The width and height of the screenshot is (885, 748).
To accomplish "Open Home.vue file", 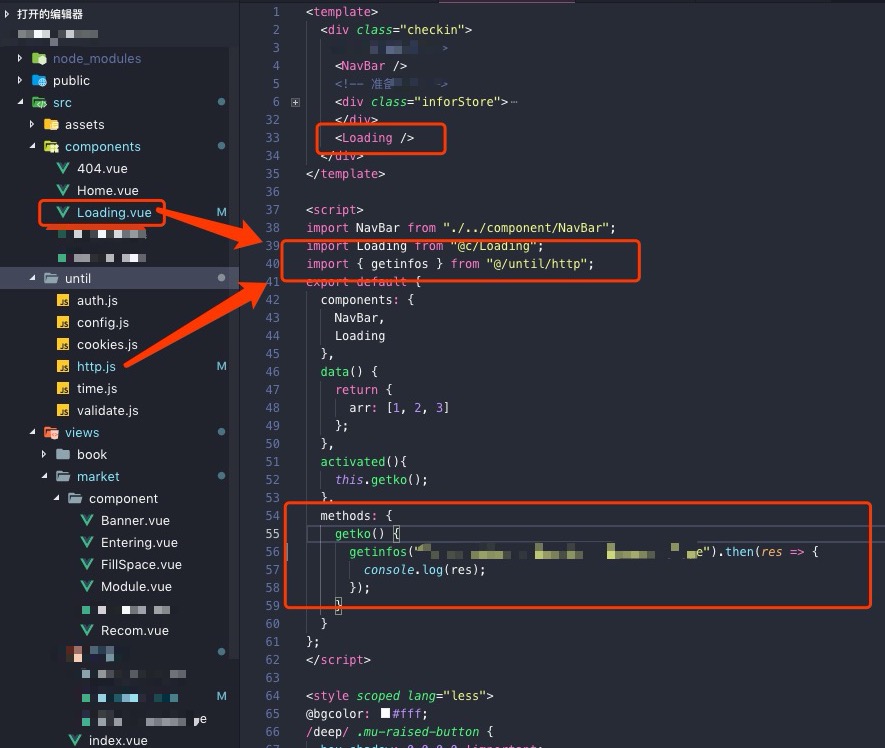I will 108,190.
